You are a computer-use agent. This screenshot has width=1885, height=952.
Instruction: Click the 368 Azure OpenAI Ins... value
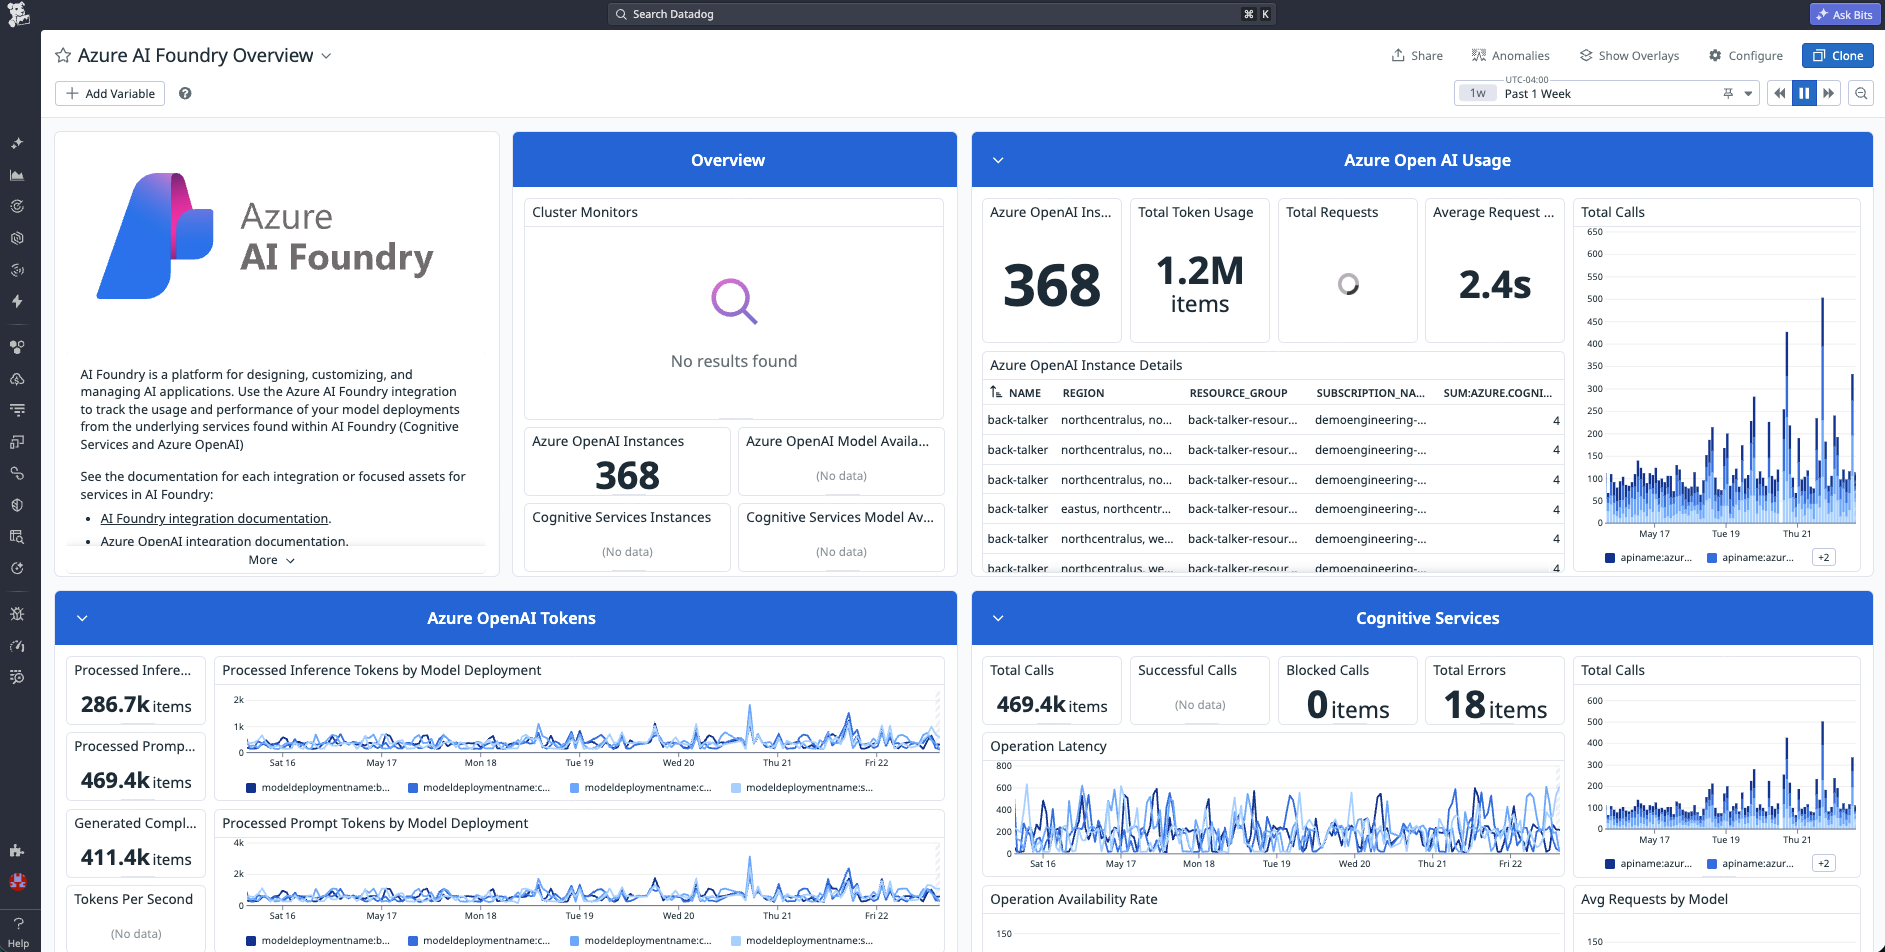coord(1051,286)
